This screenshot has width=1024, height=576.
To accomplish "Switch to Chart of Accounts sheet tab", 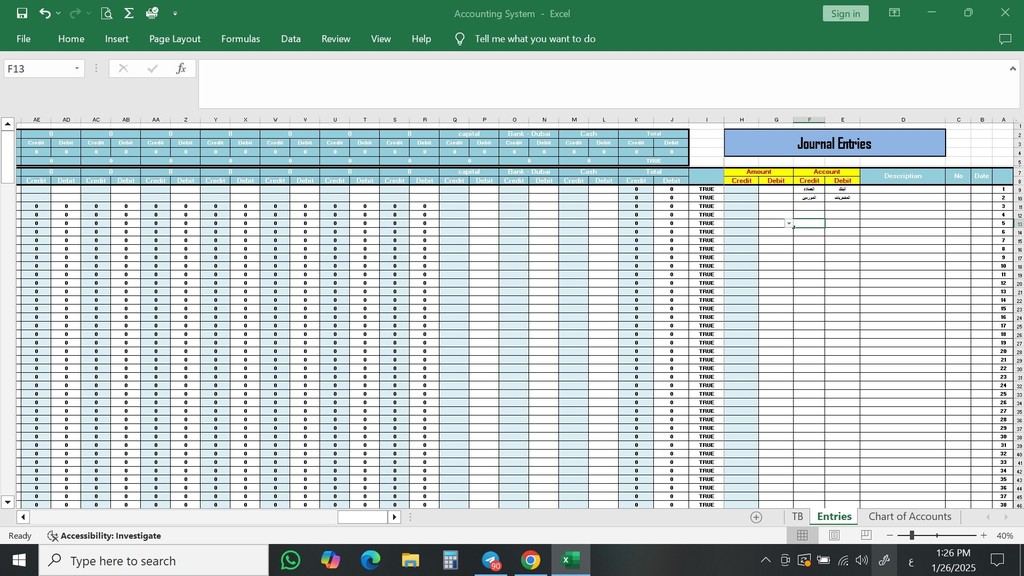I will 910,517.
